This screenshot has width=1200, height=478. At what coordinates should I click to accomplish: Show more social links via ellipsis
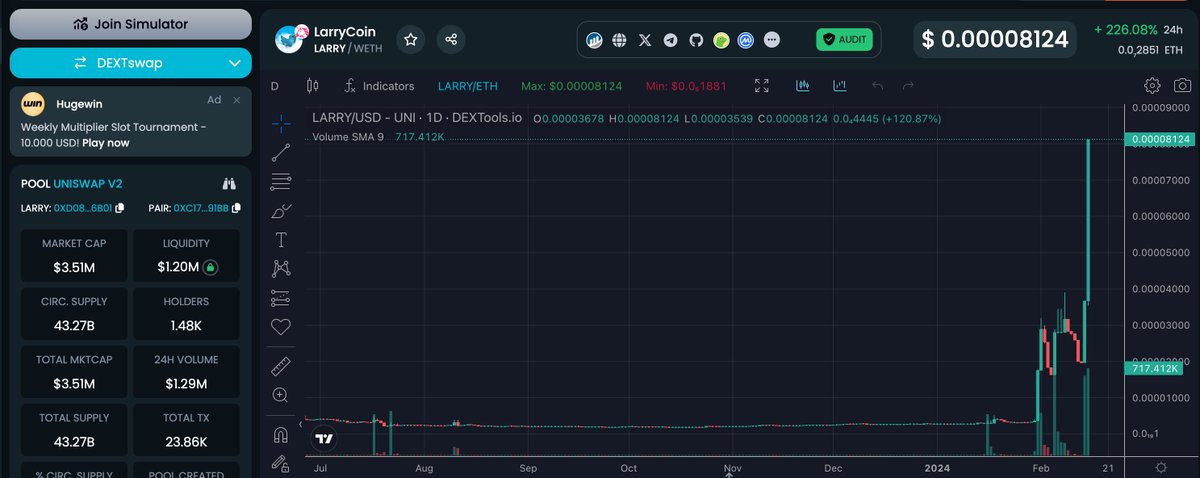pyautogui.click(x=772, y=40)
